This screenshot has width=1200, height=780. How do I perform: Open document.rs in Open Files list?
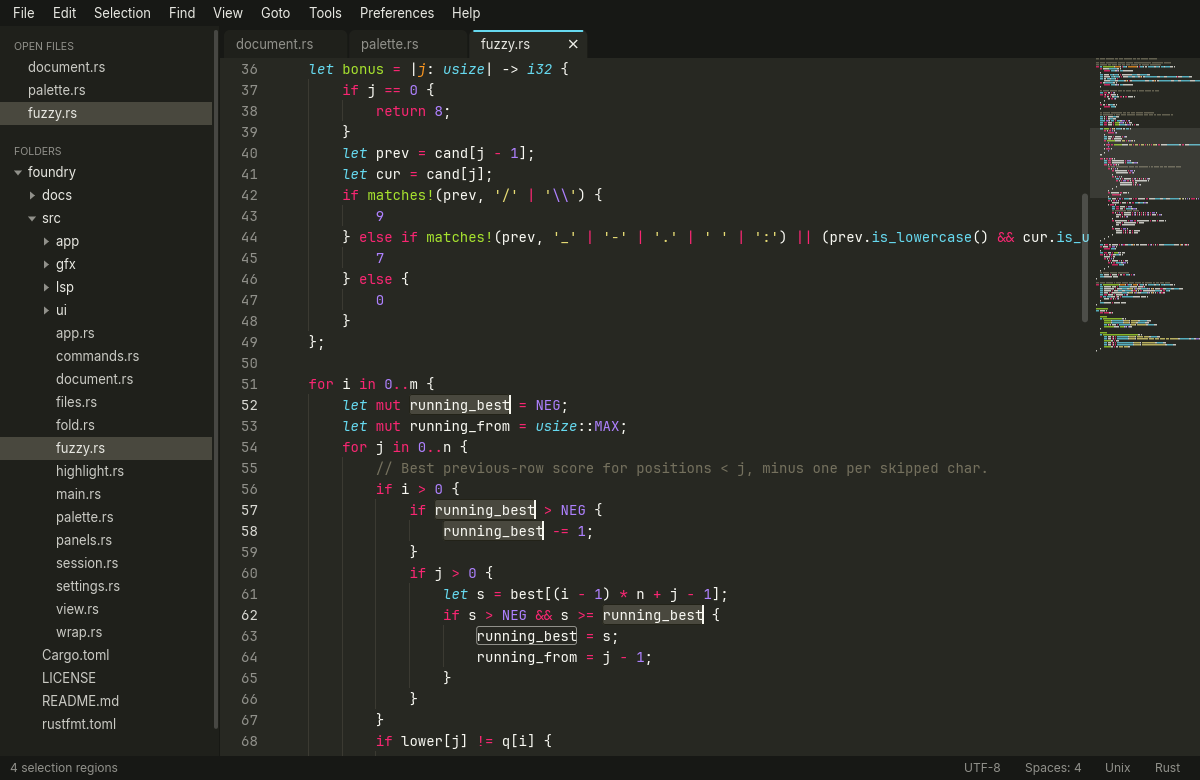(106, 67)
